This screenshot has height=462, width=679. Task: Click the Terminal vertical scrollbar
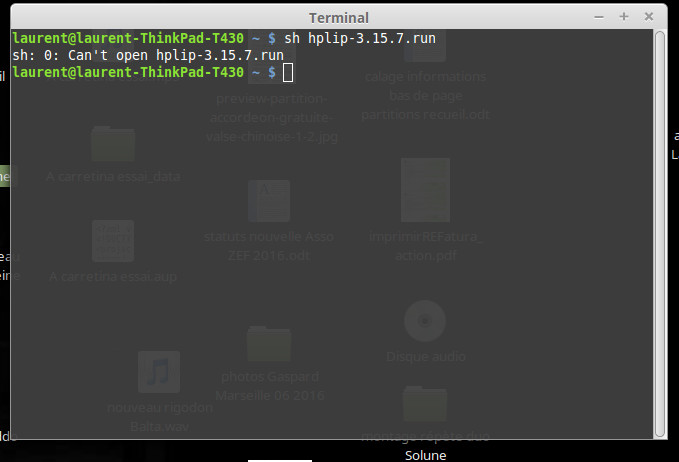coord(660,234)
